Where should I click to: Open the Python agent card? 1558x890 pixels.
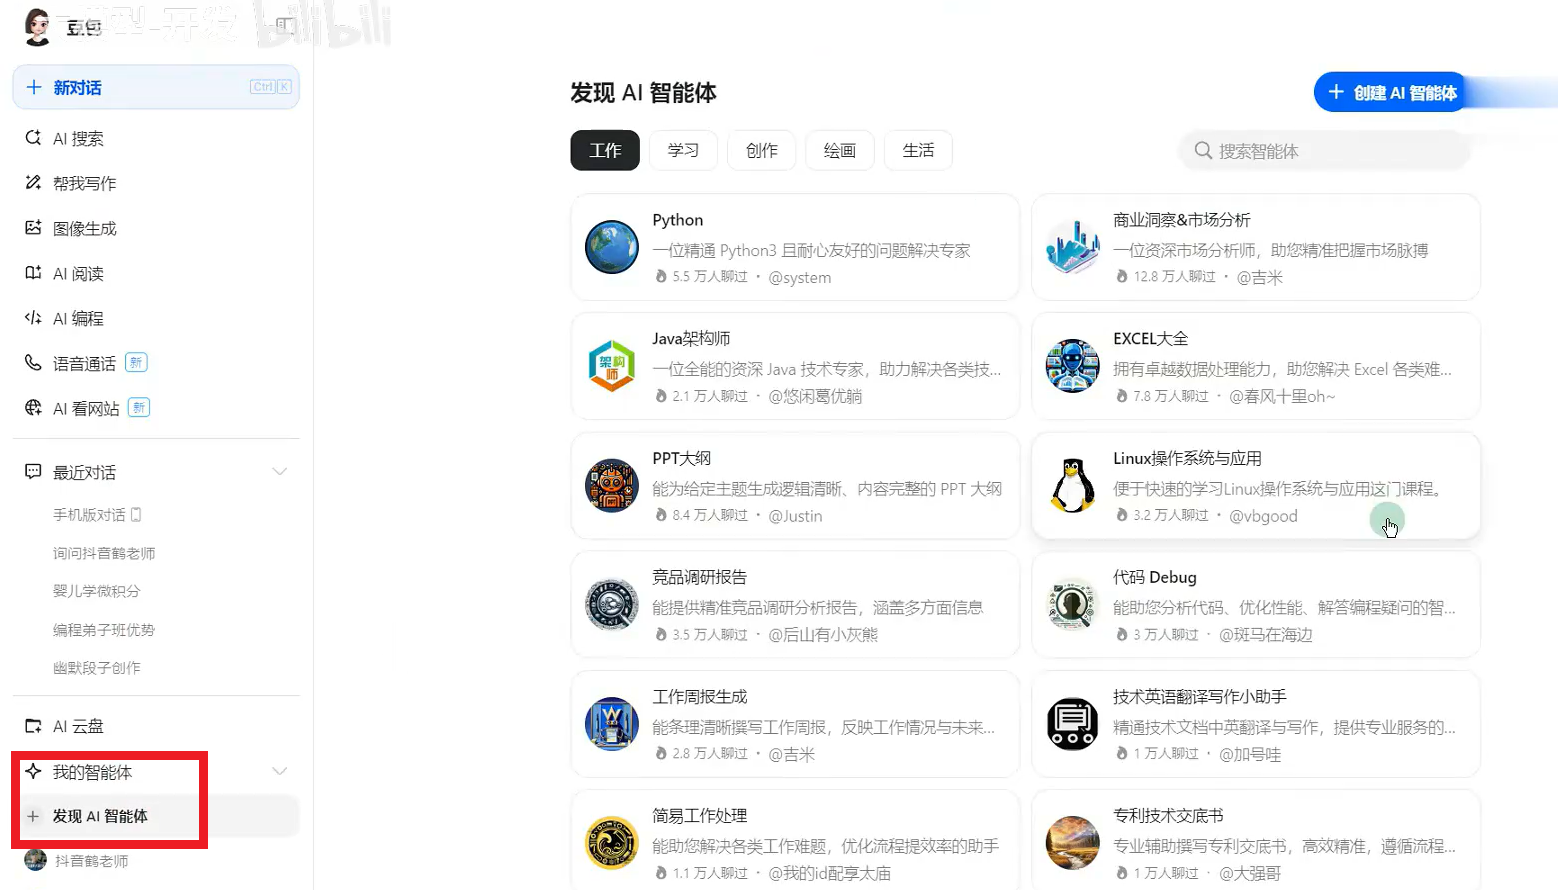tap(795, 247)
